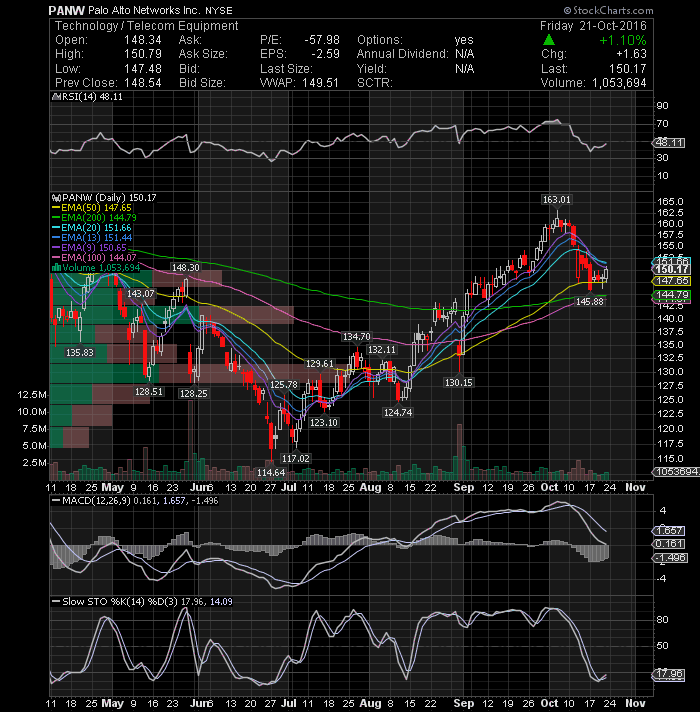The image size is (700, 712).
Task: Click the 163.01 peak price annotation
Action: pyautogui.click(x=557, y=199)
